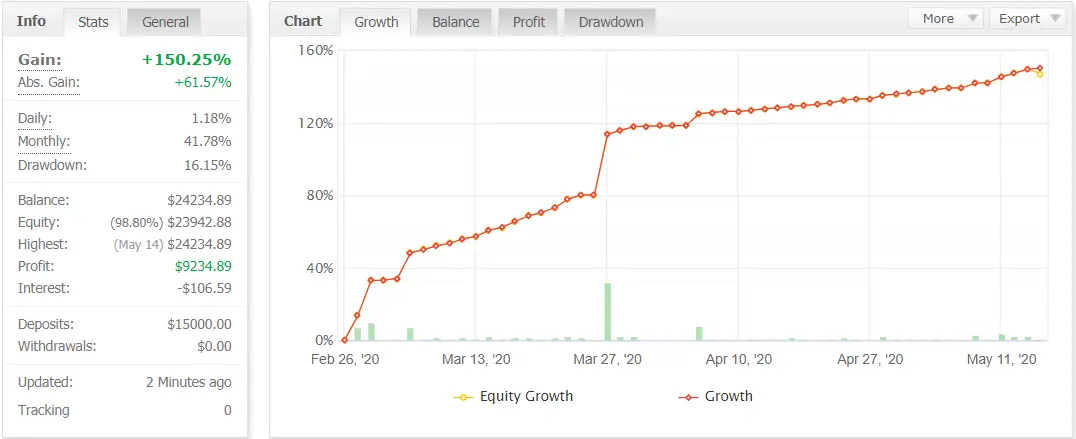Click the May 11, '20 axis label

pyautogui.click(x=1001, y=359)
